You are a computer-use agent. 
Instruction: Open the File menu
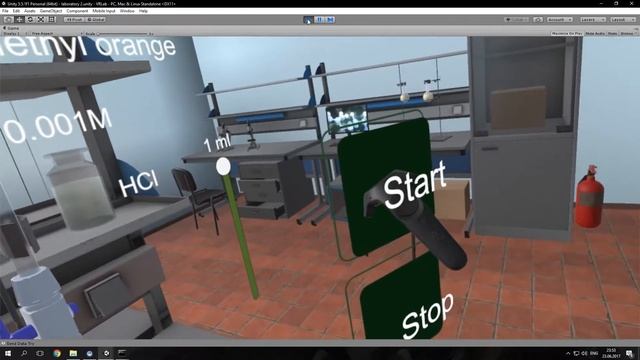pos(5,11)
